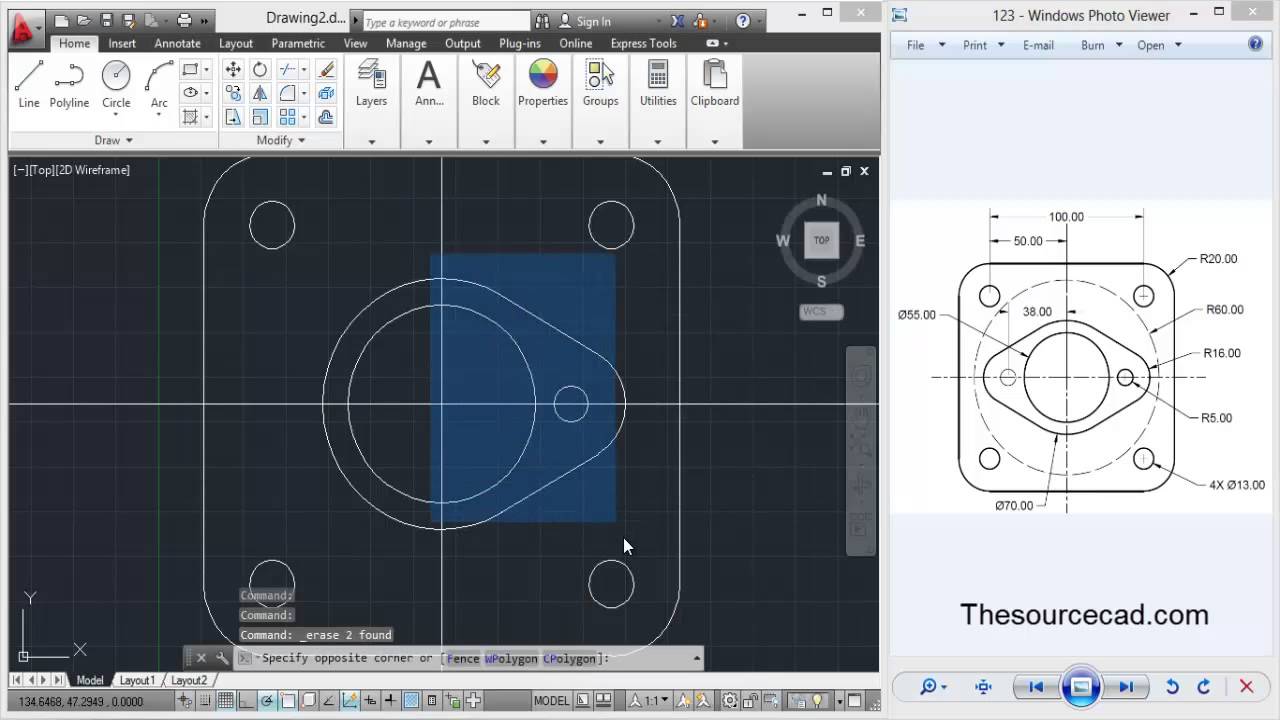Select the Array tool icon

[287, 117]
